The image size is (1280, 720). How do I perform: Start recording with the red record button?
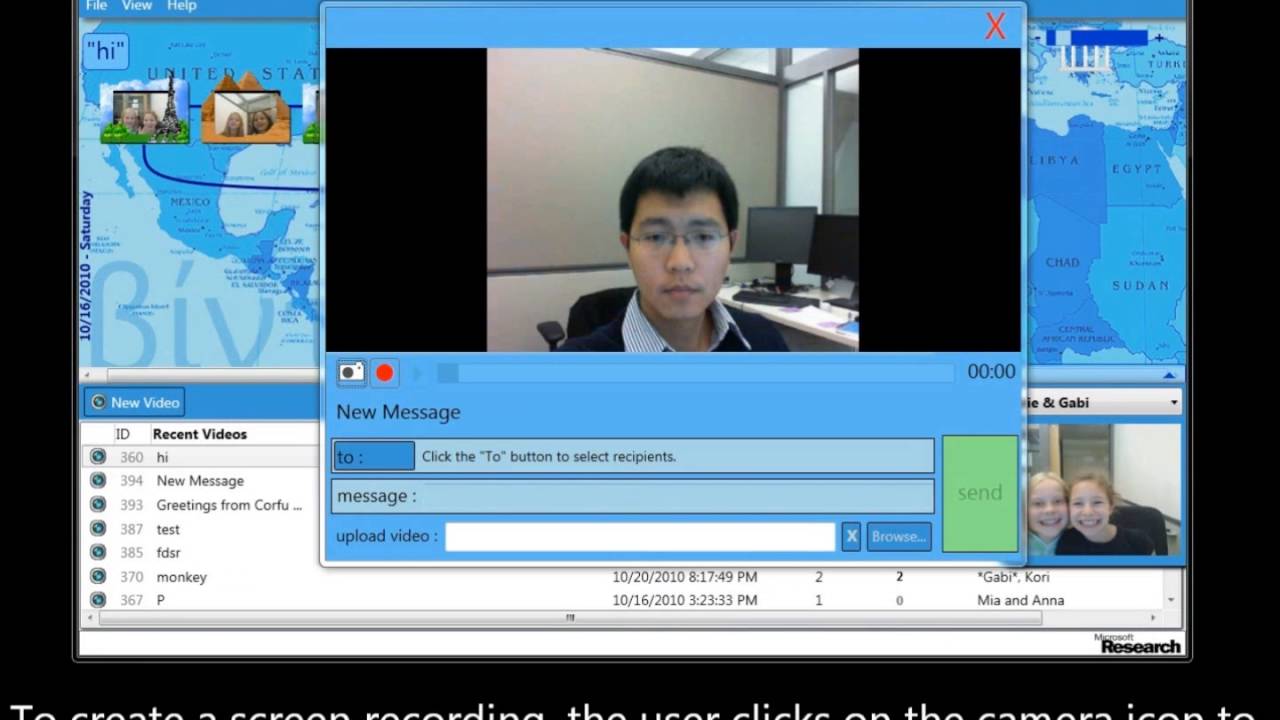click(385, 373)
